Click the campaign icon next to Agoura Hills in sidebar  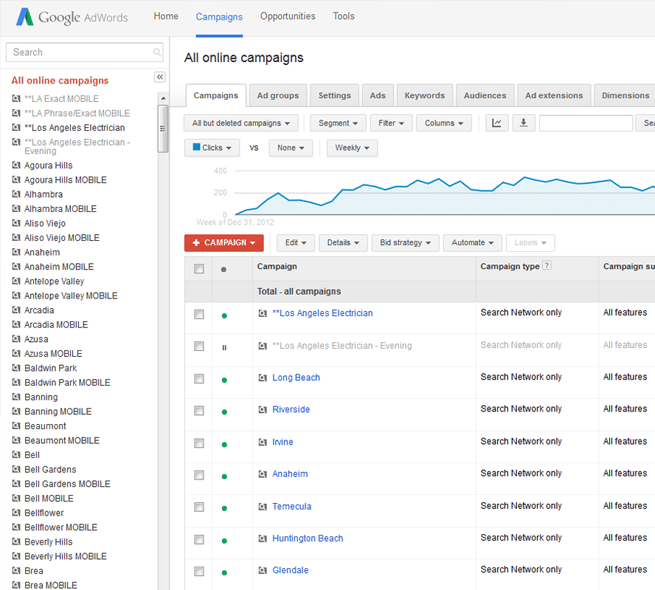[16, 165]
